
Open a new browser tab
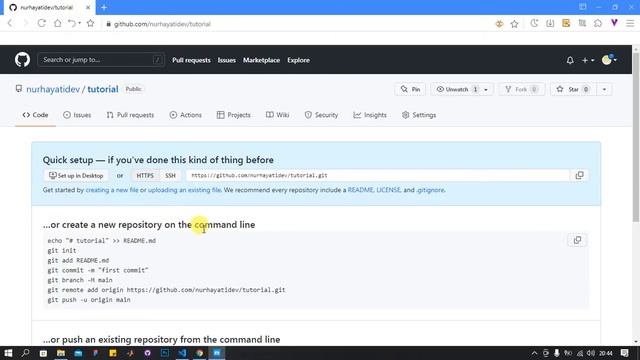[104, 7]
